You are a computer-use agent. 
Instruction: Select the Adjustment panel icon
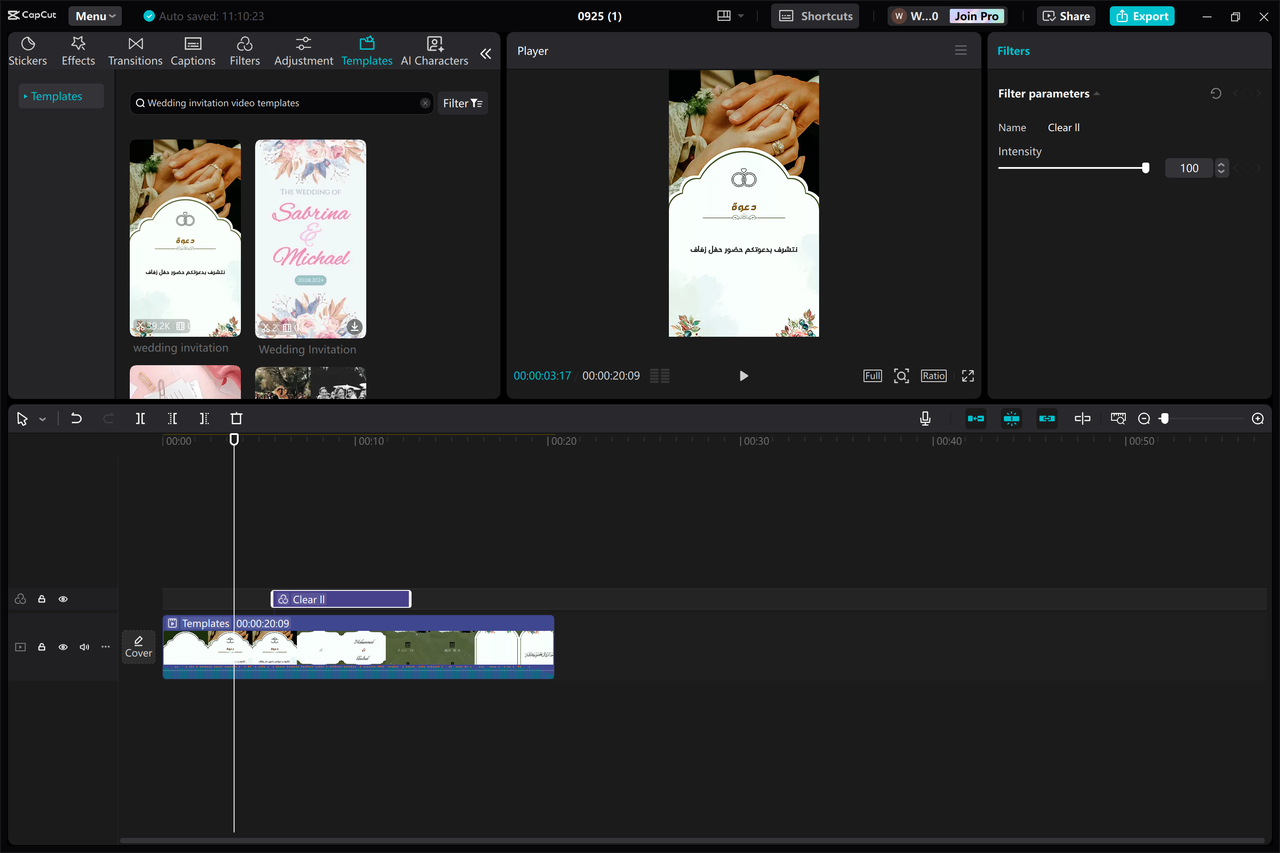point(303,49)
